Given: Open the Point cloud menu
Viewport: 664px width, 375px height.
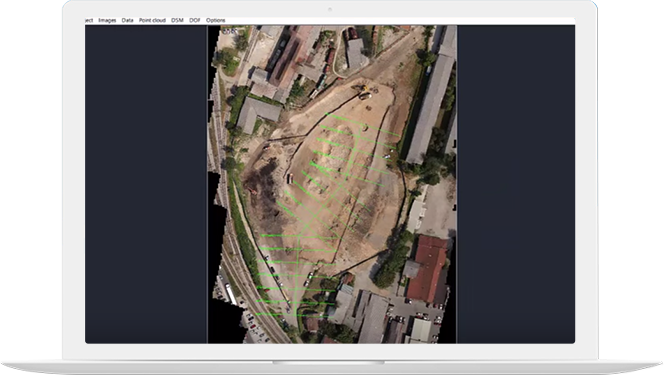Looking at the screenshot, I should point(152,20).
